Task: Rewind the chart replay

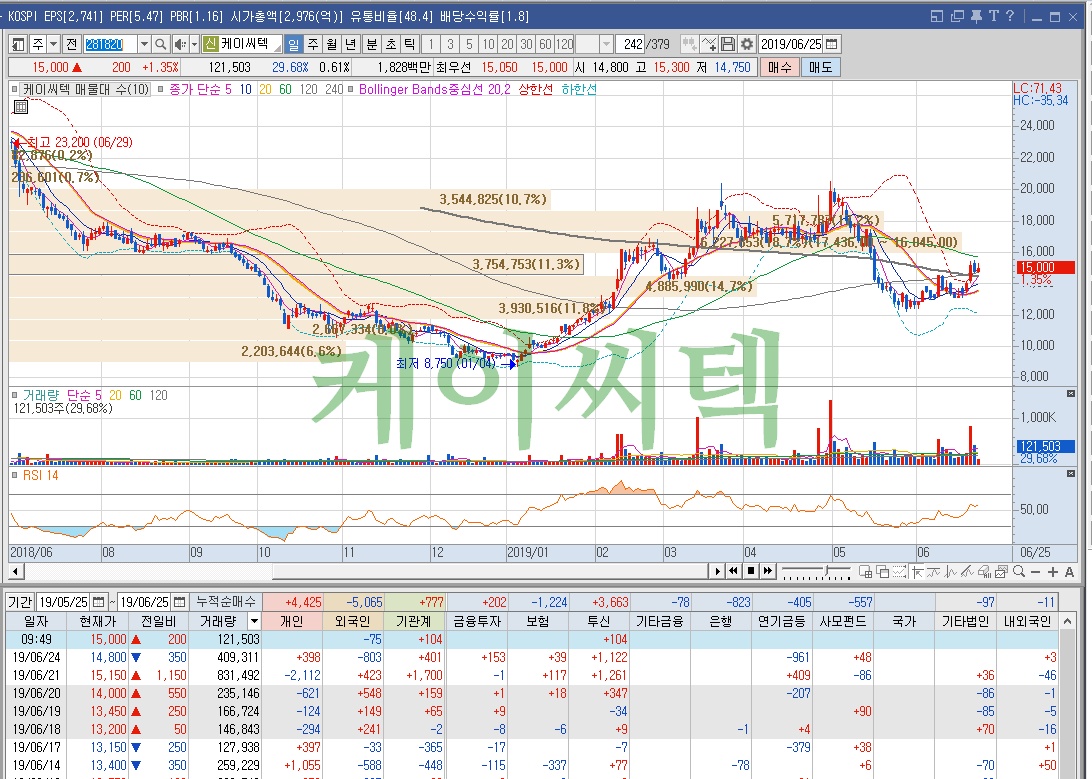Action: pos(733,572)
